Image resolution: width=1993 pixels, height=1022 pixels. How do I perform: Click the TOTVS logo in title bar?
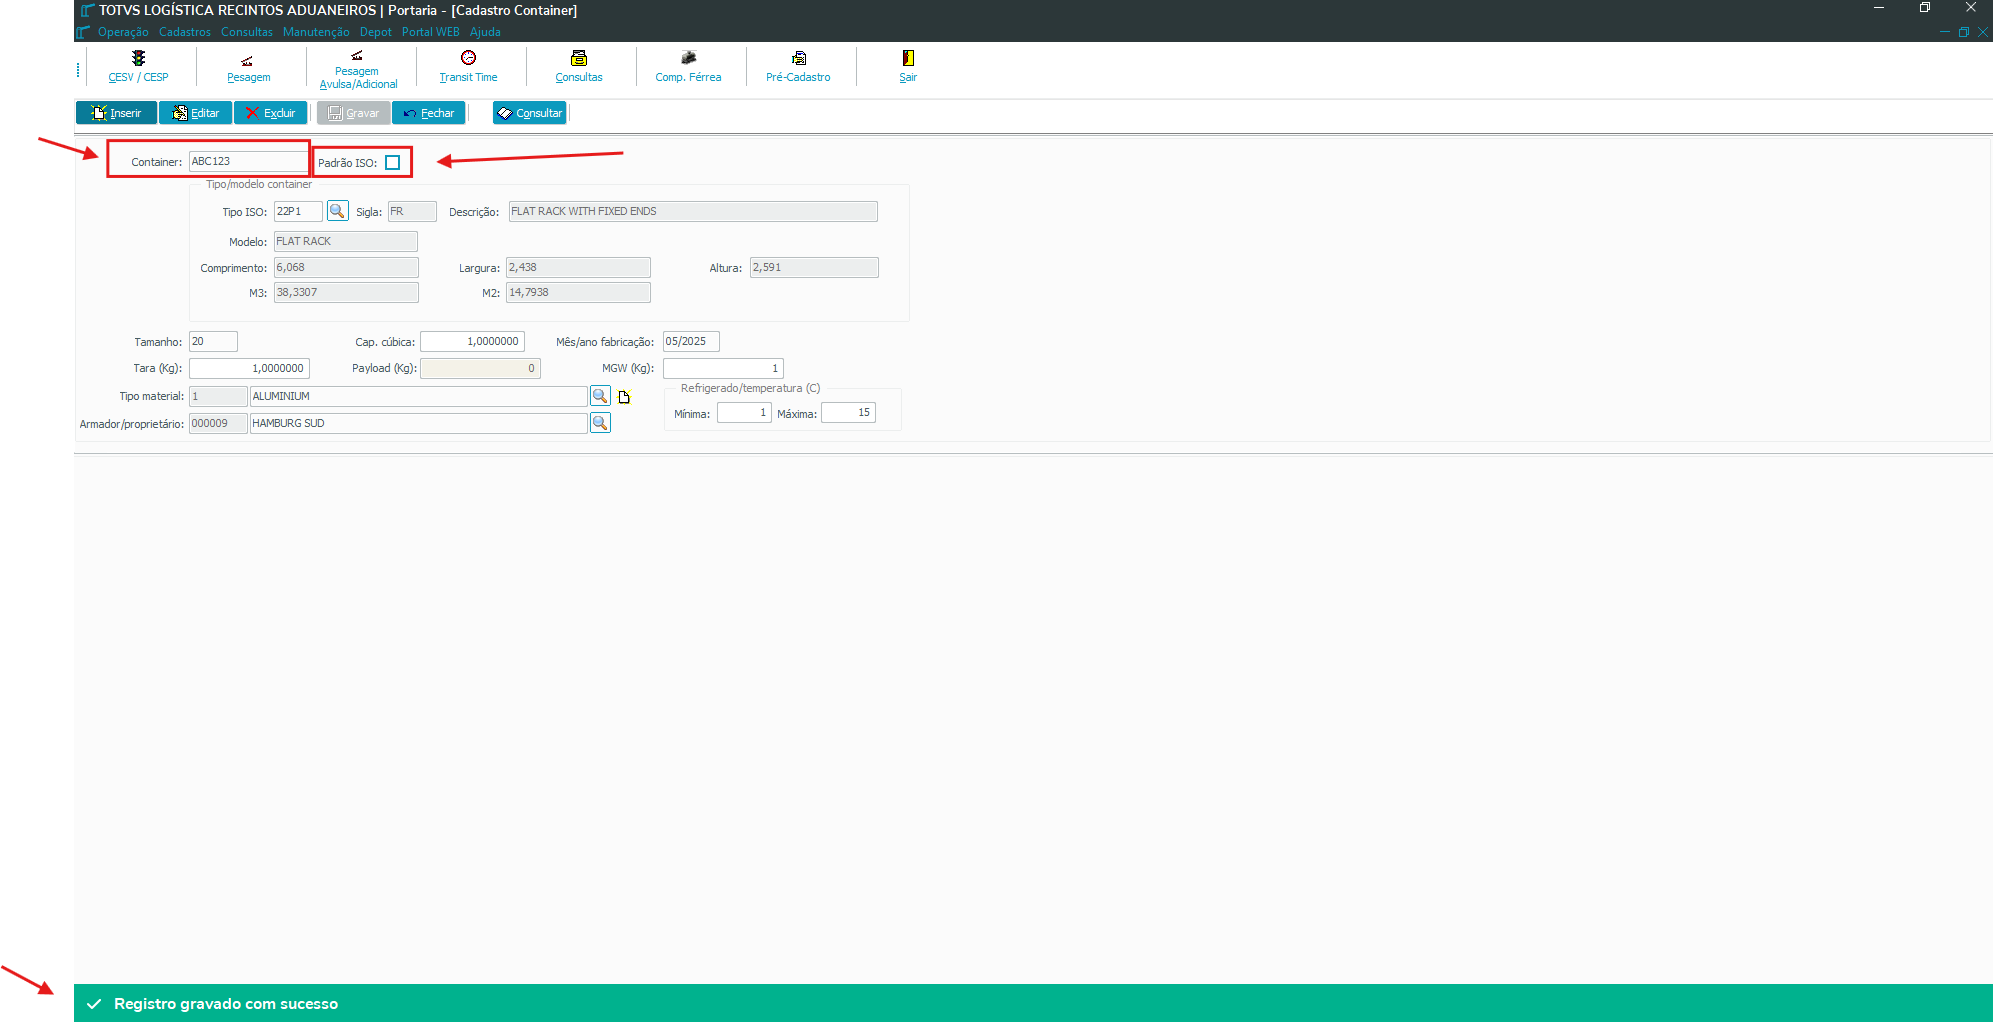pyautogui.click(x=88, y=10)
